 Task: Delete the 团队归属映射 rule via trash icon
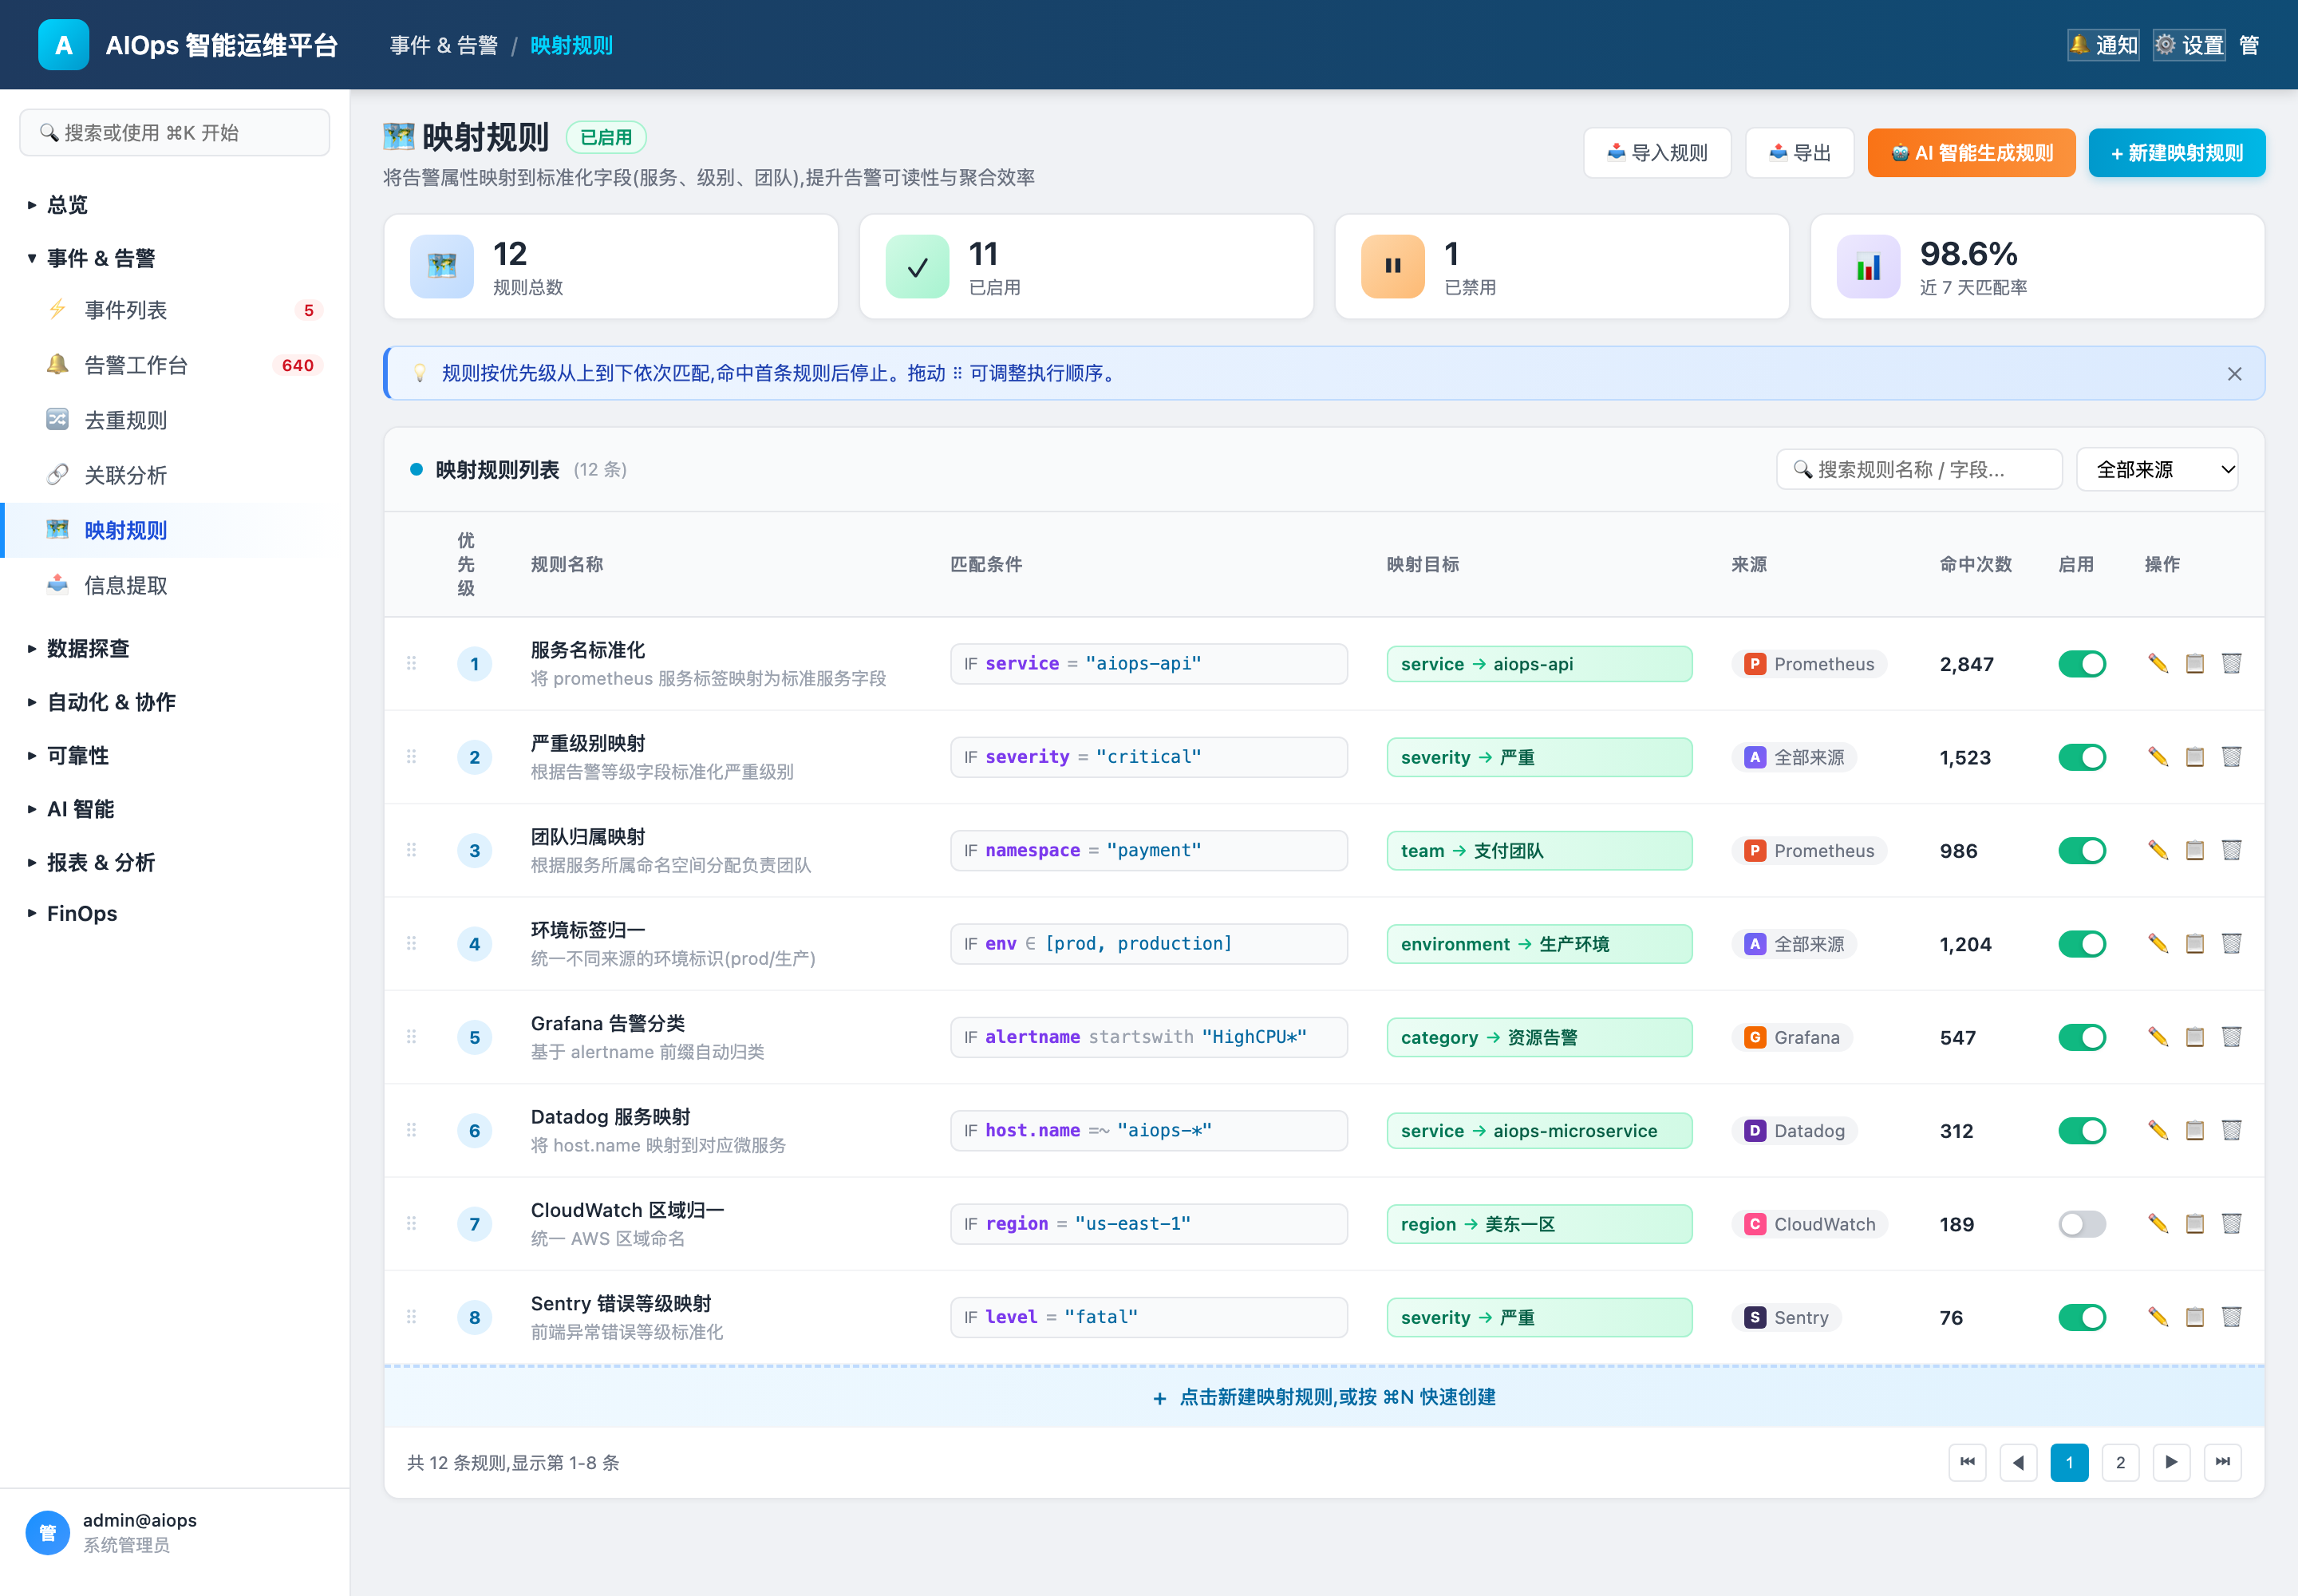[2232, 850]
